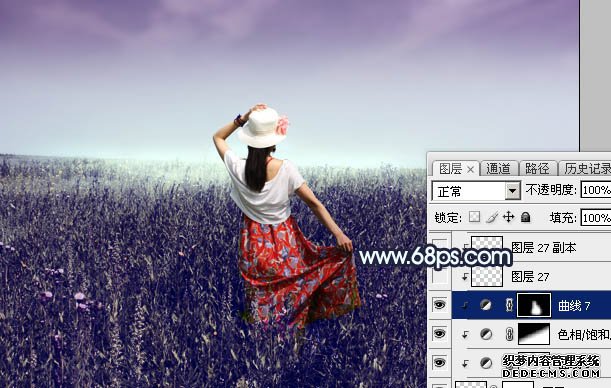Switch to the 路径 tab
The height and width of the screenshot is (388, 611).
pos(537,169)
